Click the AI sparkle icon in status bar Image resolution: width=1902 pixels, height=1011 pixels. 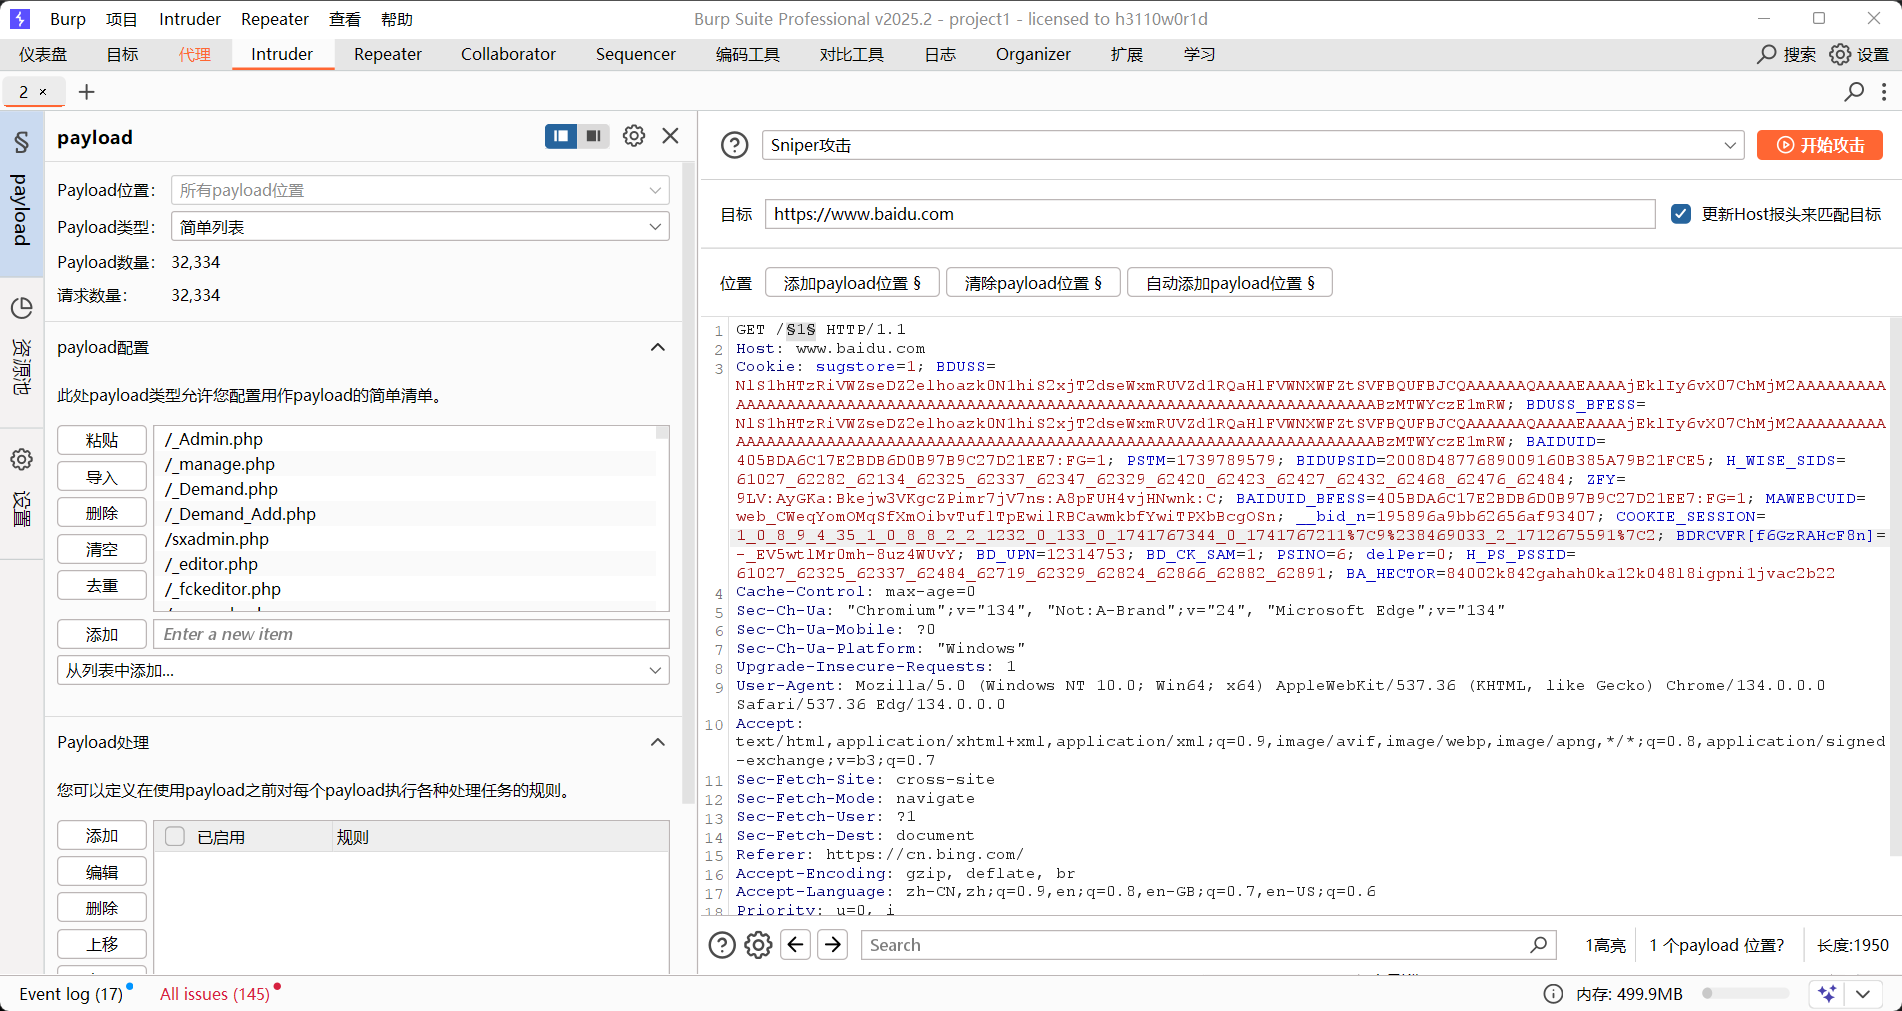[x=1827, y=994]
